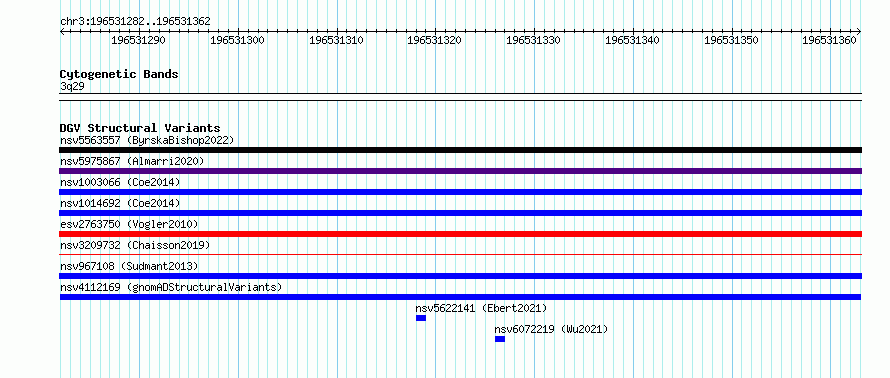The image size is (890, 378).
Task: Select the small blue nsv6072219 variant block
Action: (499, 339)
